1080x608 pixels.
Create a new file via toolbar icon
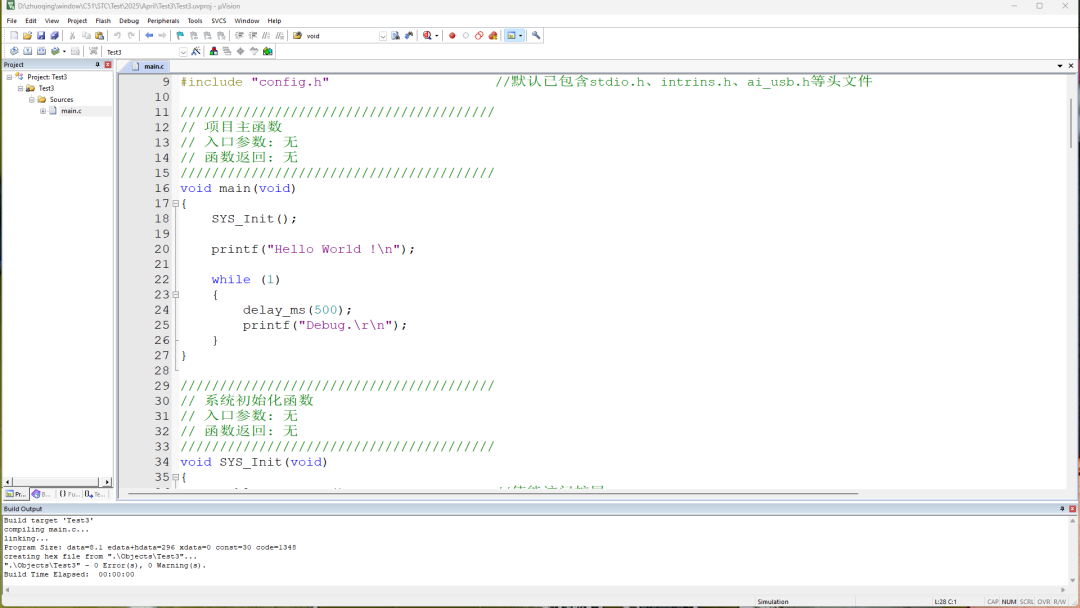point(14,36)
